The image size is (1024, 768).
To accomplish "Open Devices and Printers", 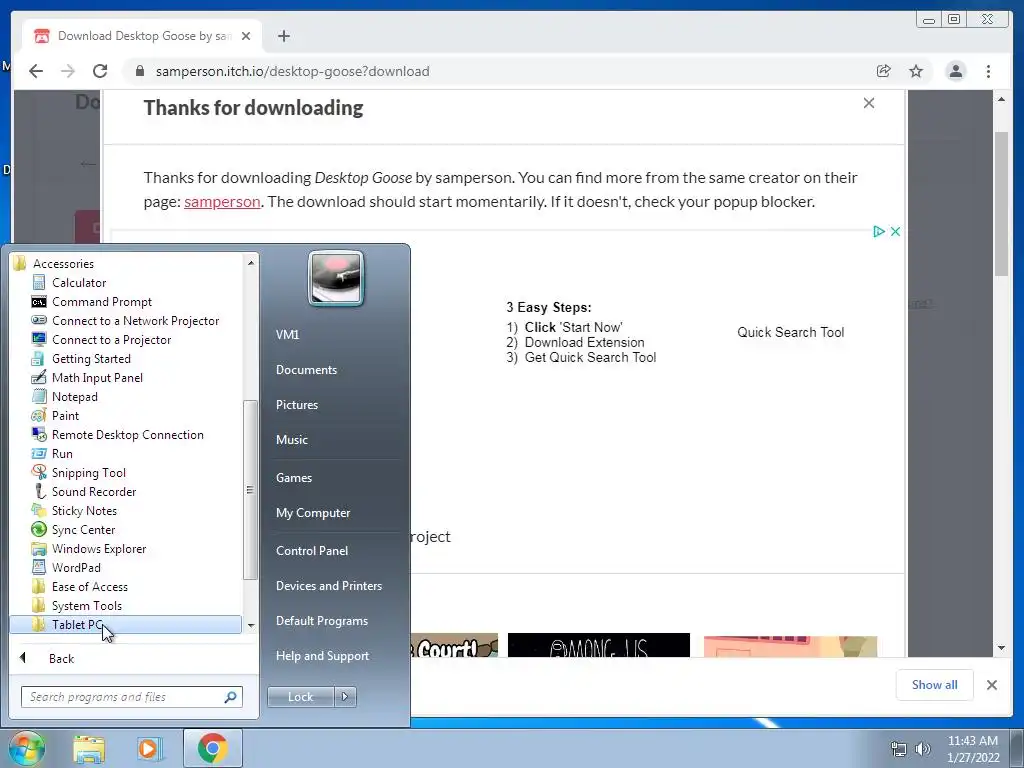I will pyautogui.click(x=328, y=586).
